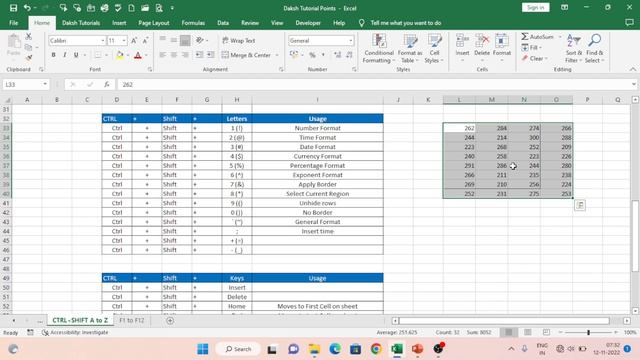Add a new sheet with plus icon
This screenshot has width=640, height=360.
(x=170, y=321)
